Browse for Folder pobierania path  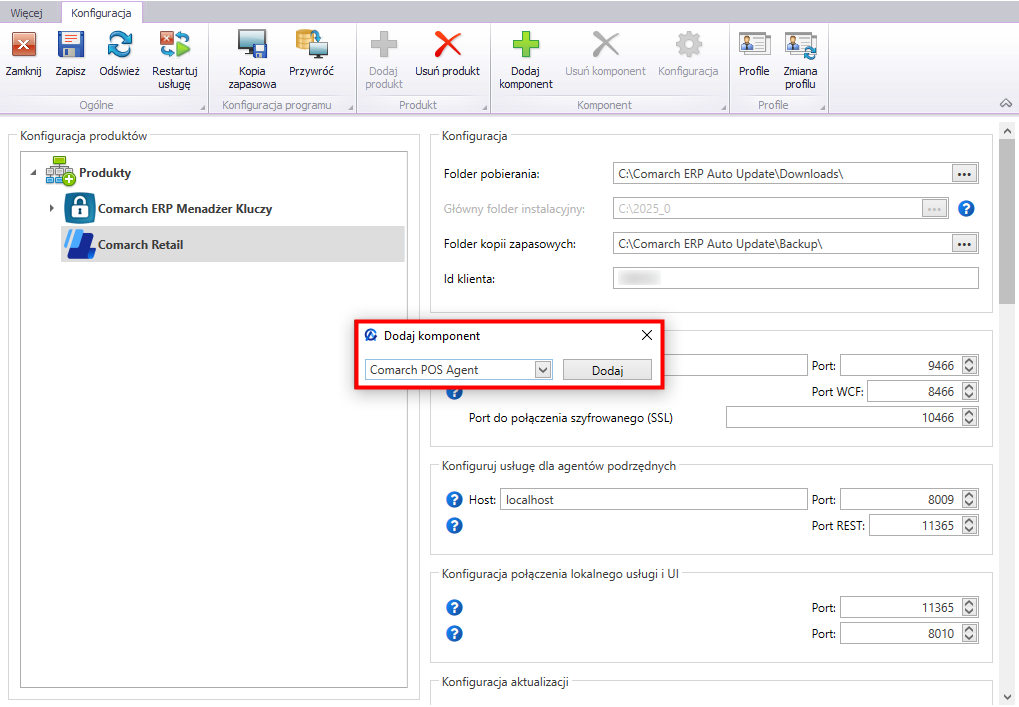(x=964, y=174)
